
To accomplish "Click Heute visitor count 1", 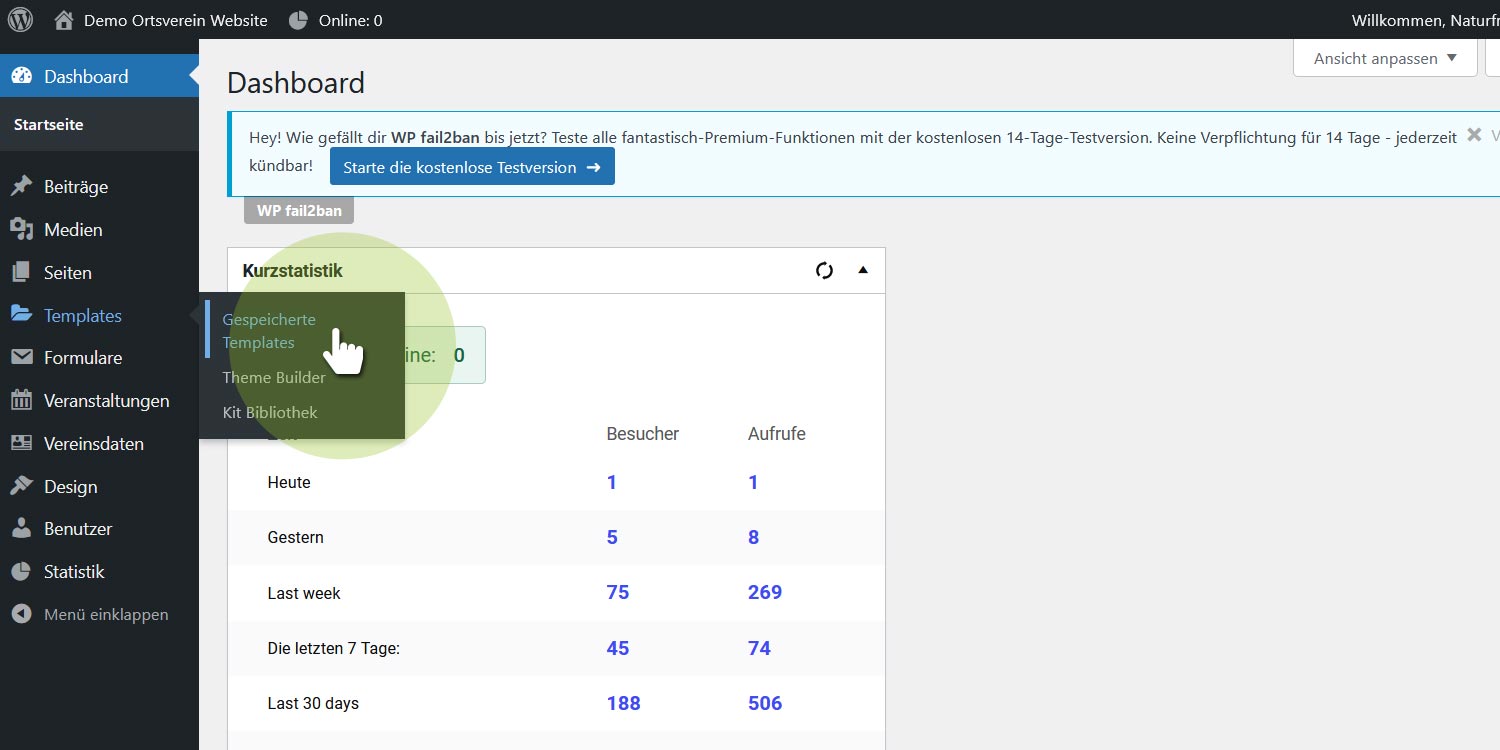I will 611,482.
